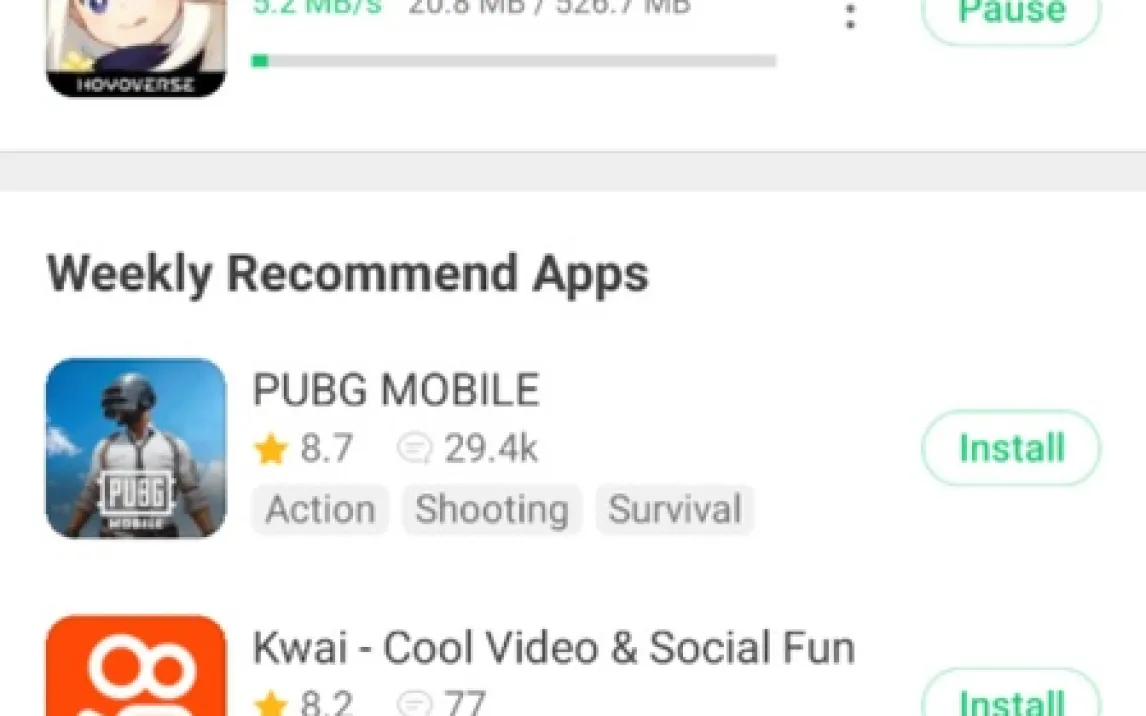The height and width of the screenshot is (716, 1146).
Task: Open the three-dot download options menu
Action: pos(850,16)
